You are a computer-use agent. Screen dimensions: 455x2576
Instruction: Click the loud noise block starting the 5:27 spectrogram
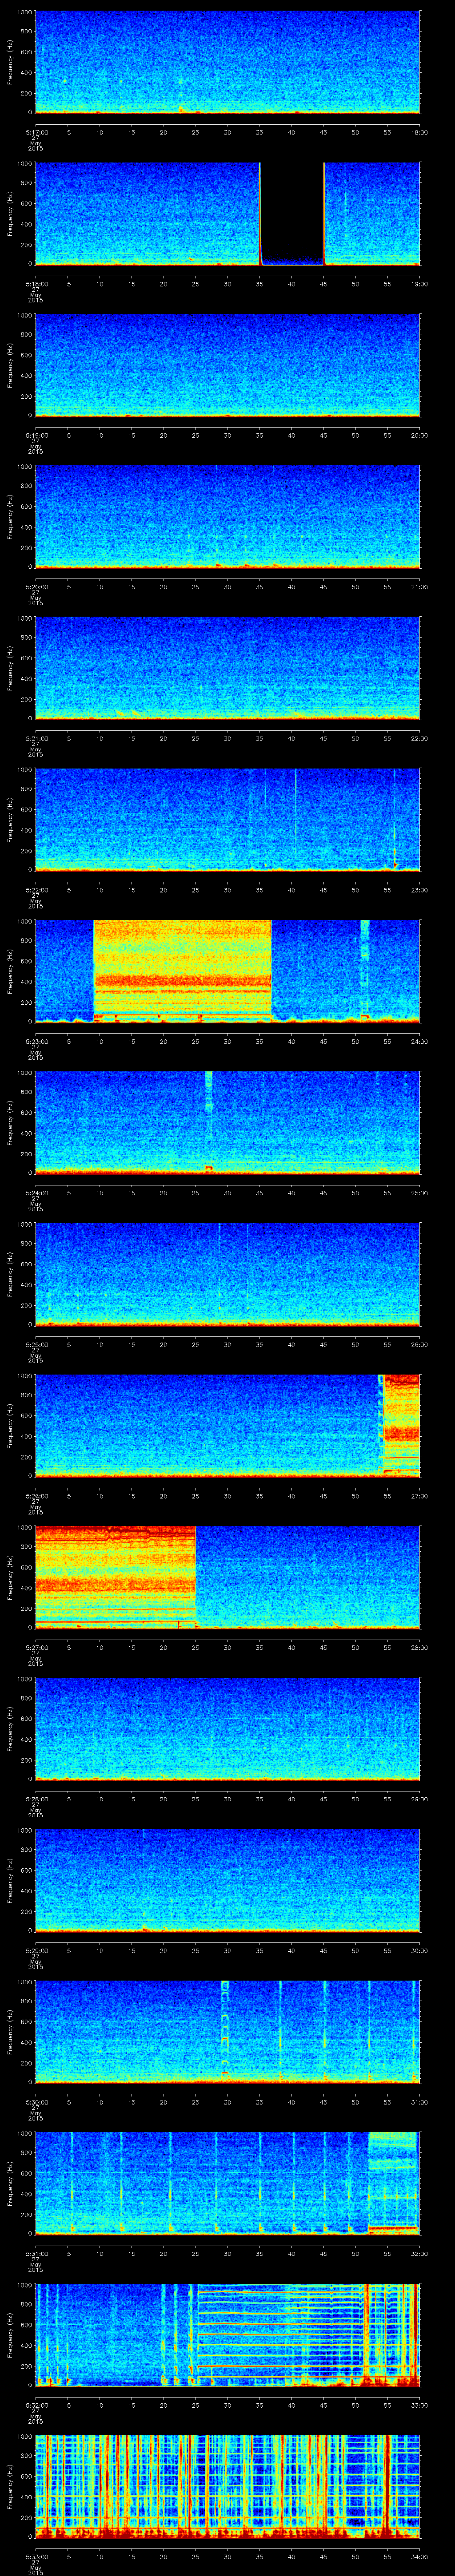click(115, 1576)
